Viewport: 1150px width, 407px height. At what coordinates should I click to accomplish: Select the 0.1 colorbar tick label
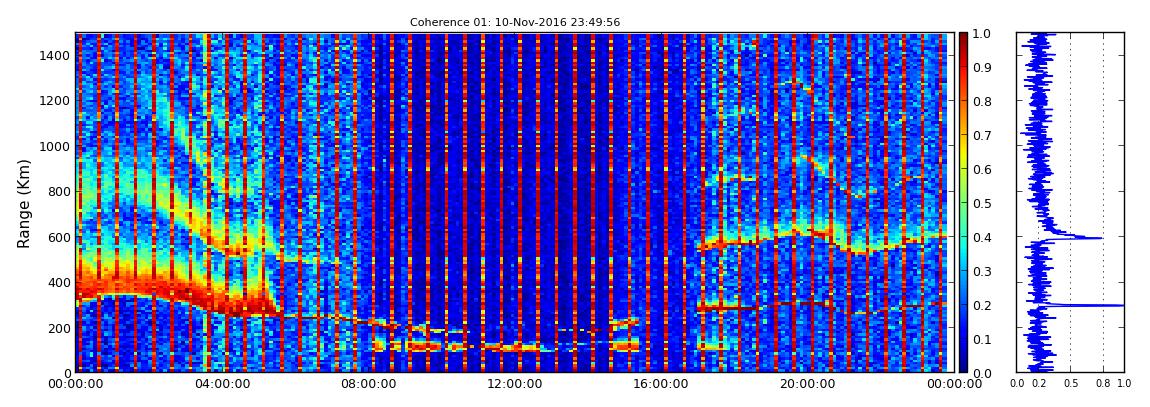[x=980, y=340]
